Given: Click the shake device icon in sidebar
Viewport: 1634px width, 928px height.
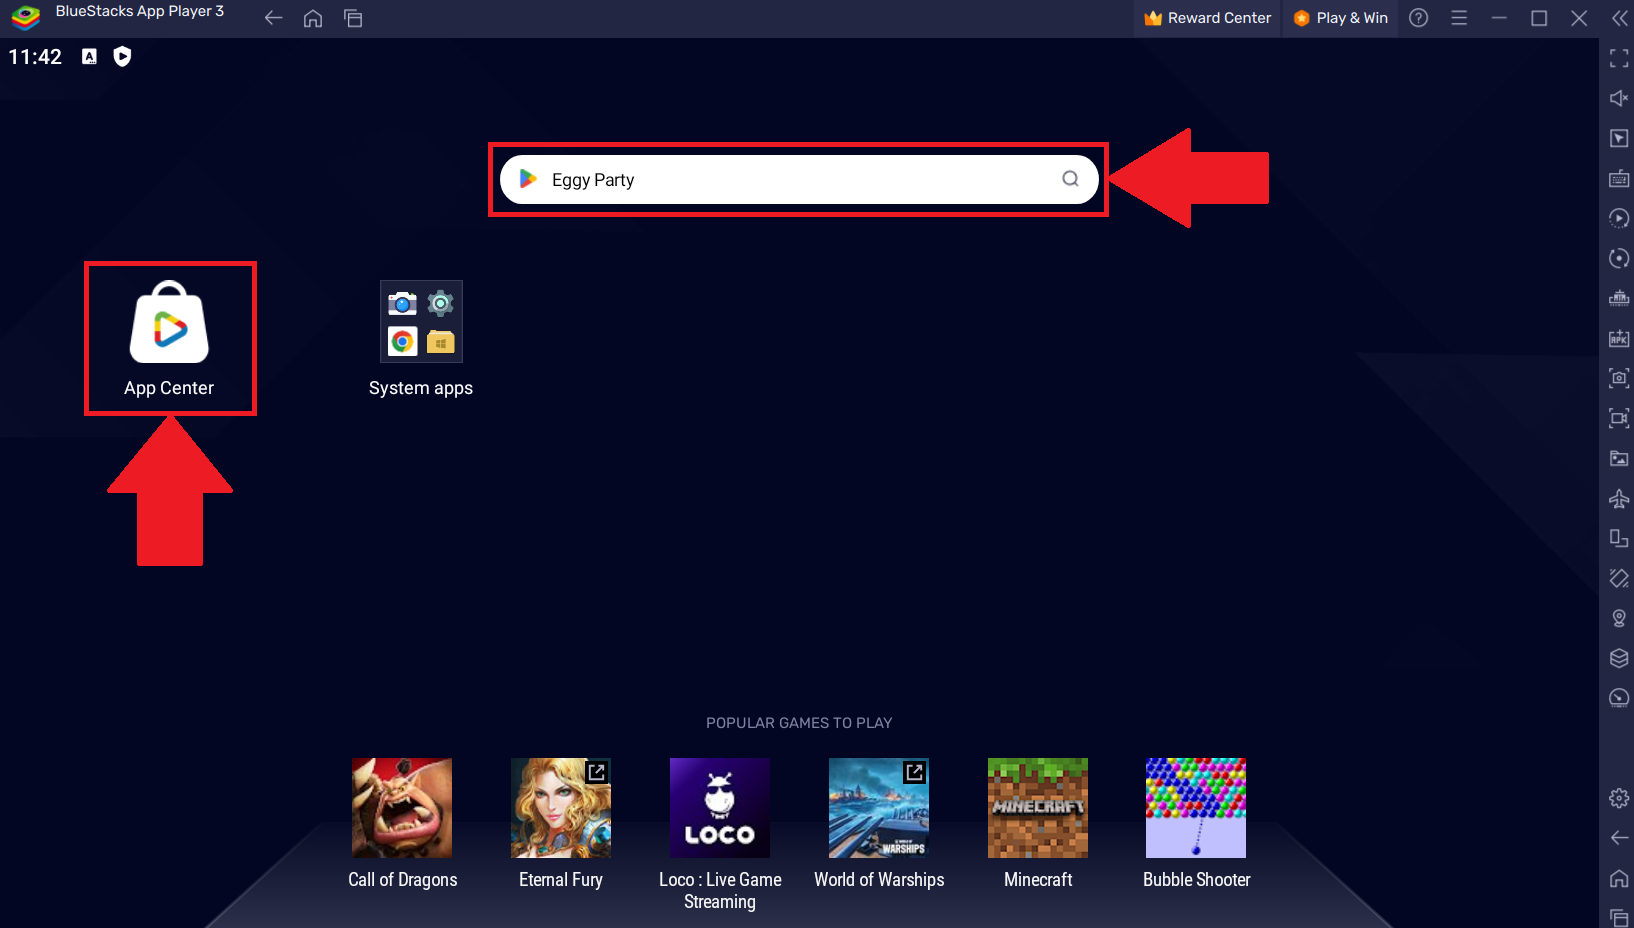Looking at the screenshot, I should tap(1619, 578).
